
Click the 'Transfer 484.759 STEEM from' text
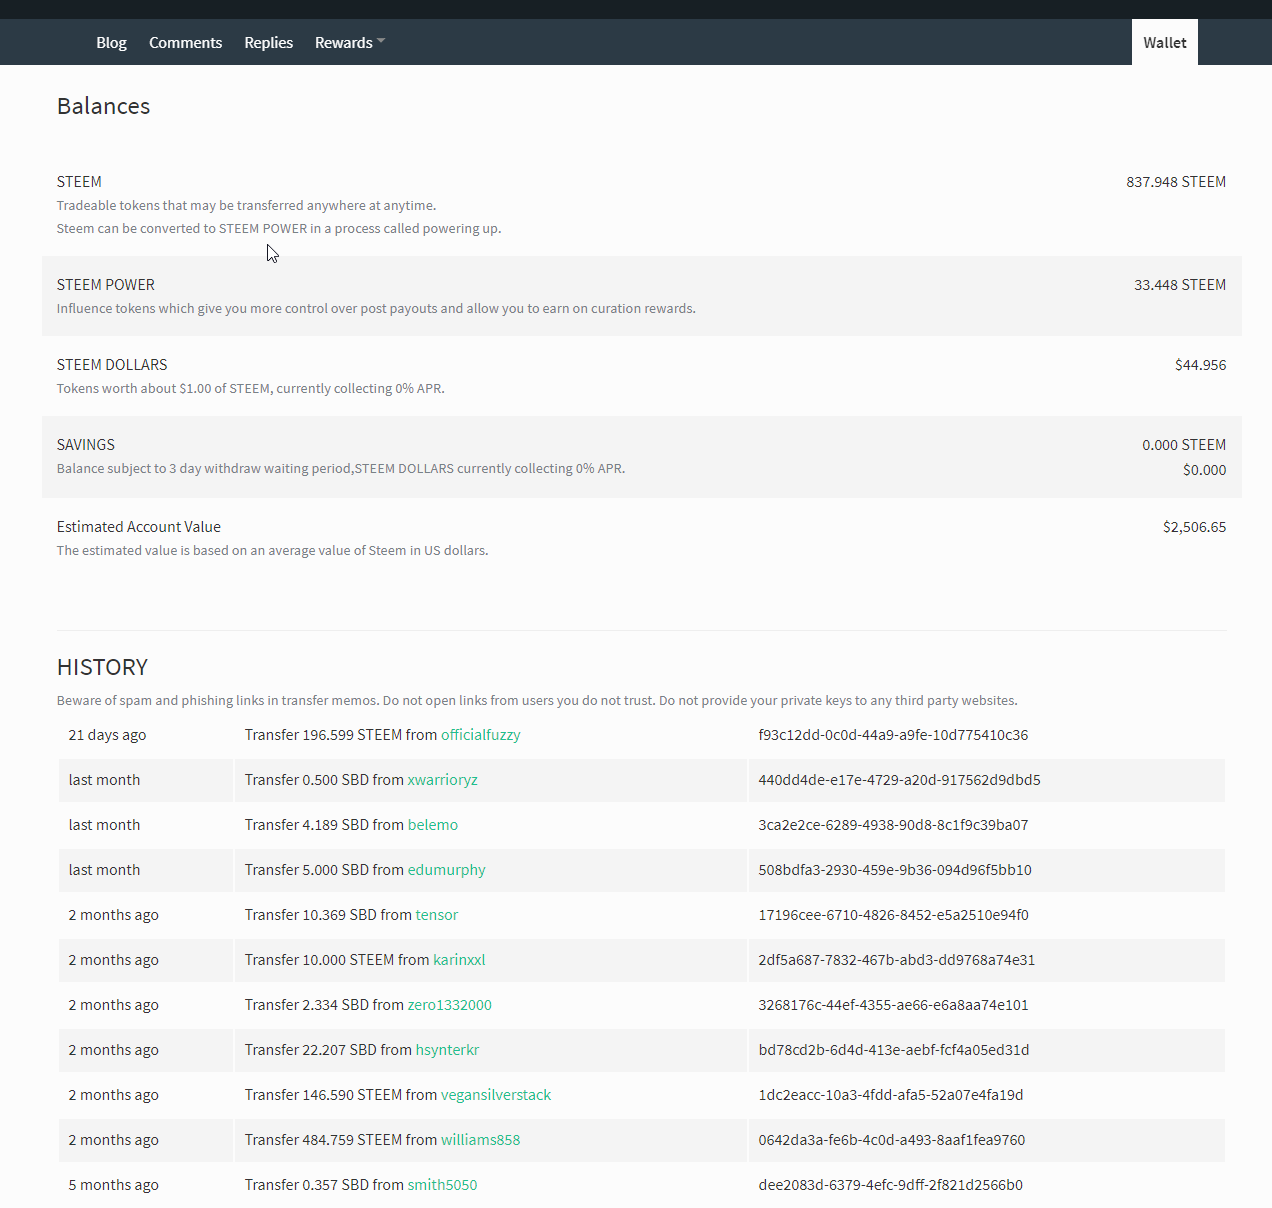point(341,1140)
